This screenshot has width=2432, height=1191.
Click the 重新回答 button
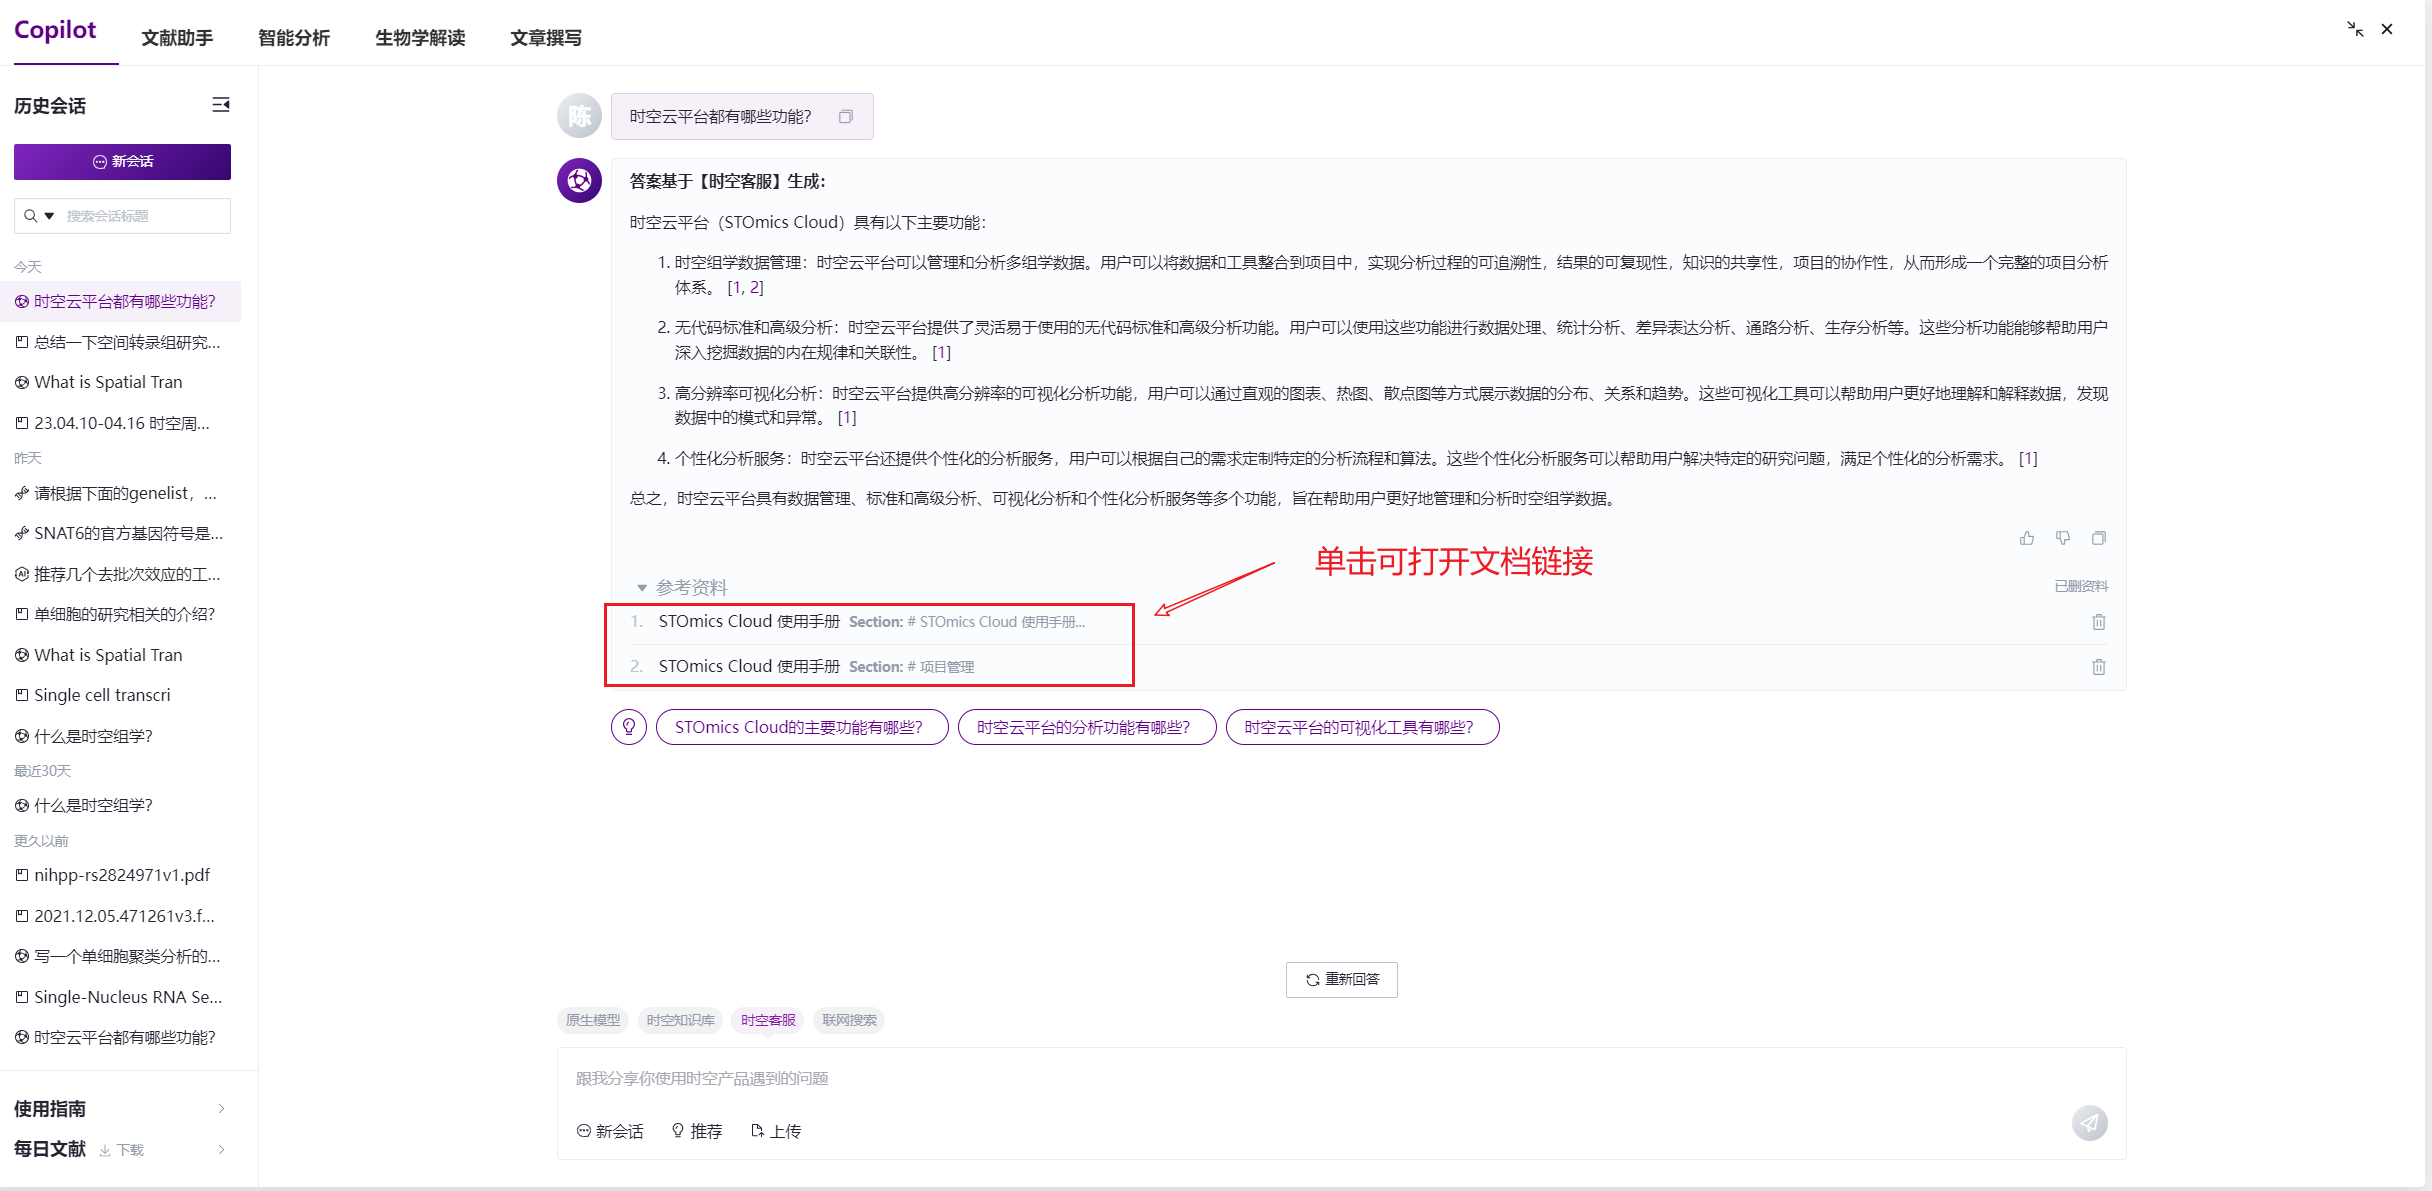point(1341,979)
